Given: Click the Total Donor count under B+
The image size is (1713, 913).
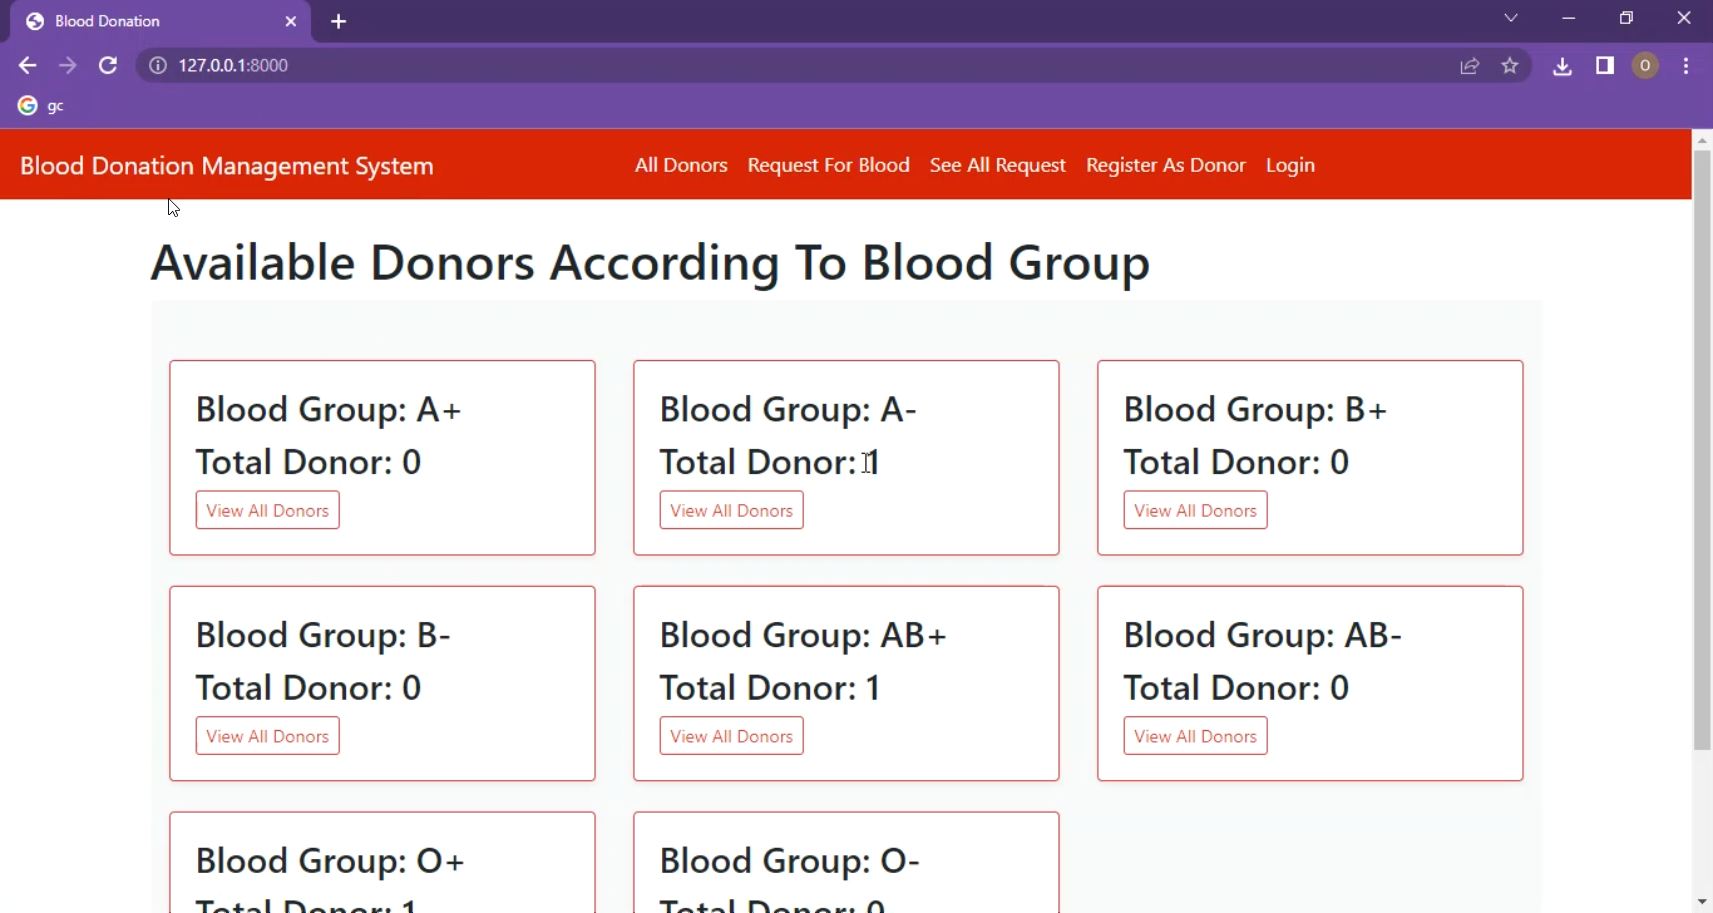Looking at the screenshot, I should tap(1236, 462).
